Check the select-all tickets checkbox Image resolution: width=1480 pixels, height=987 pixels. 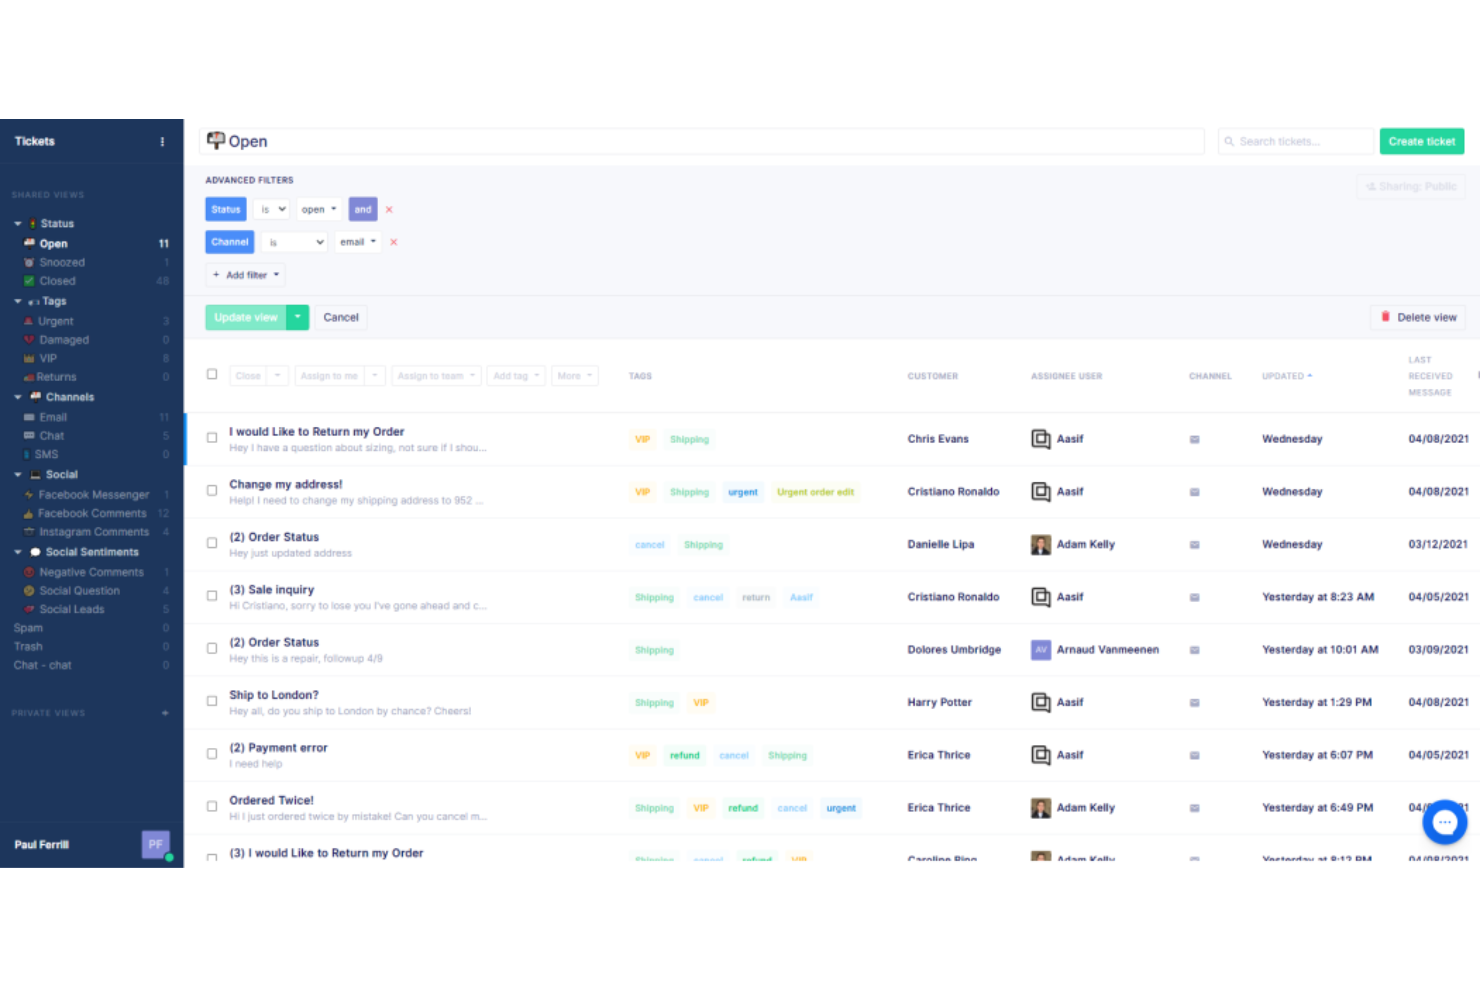[x=212, y=373]
